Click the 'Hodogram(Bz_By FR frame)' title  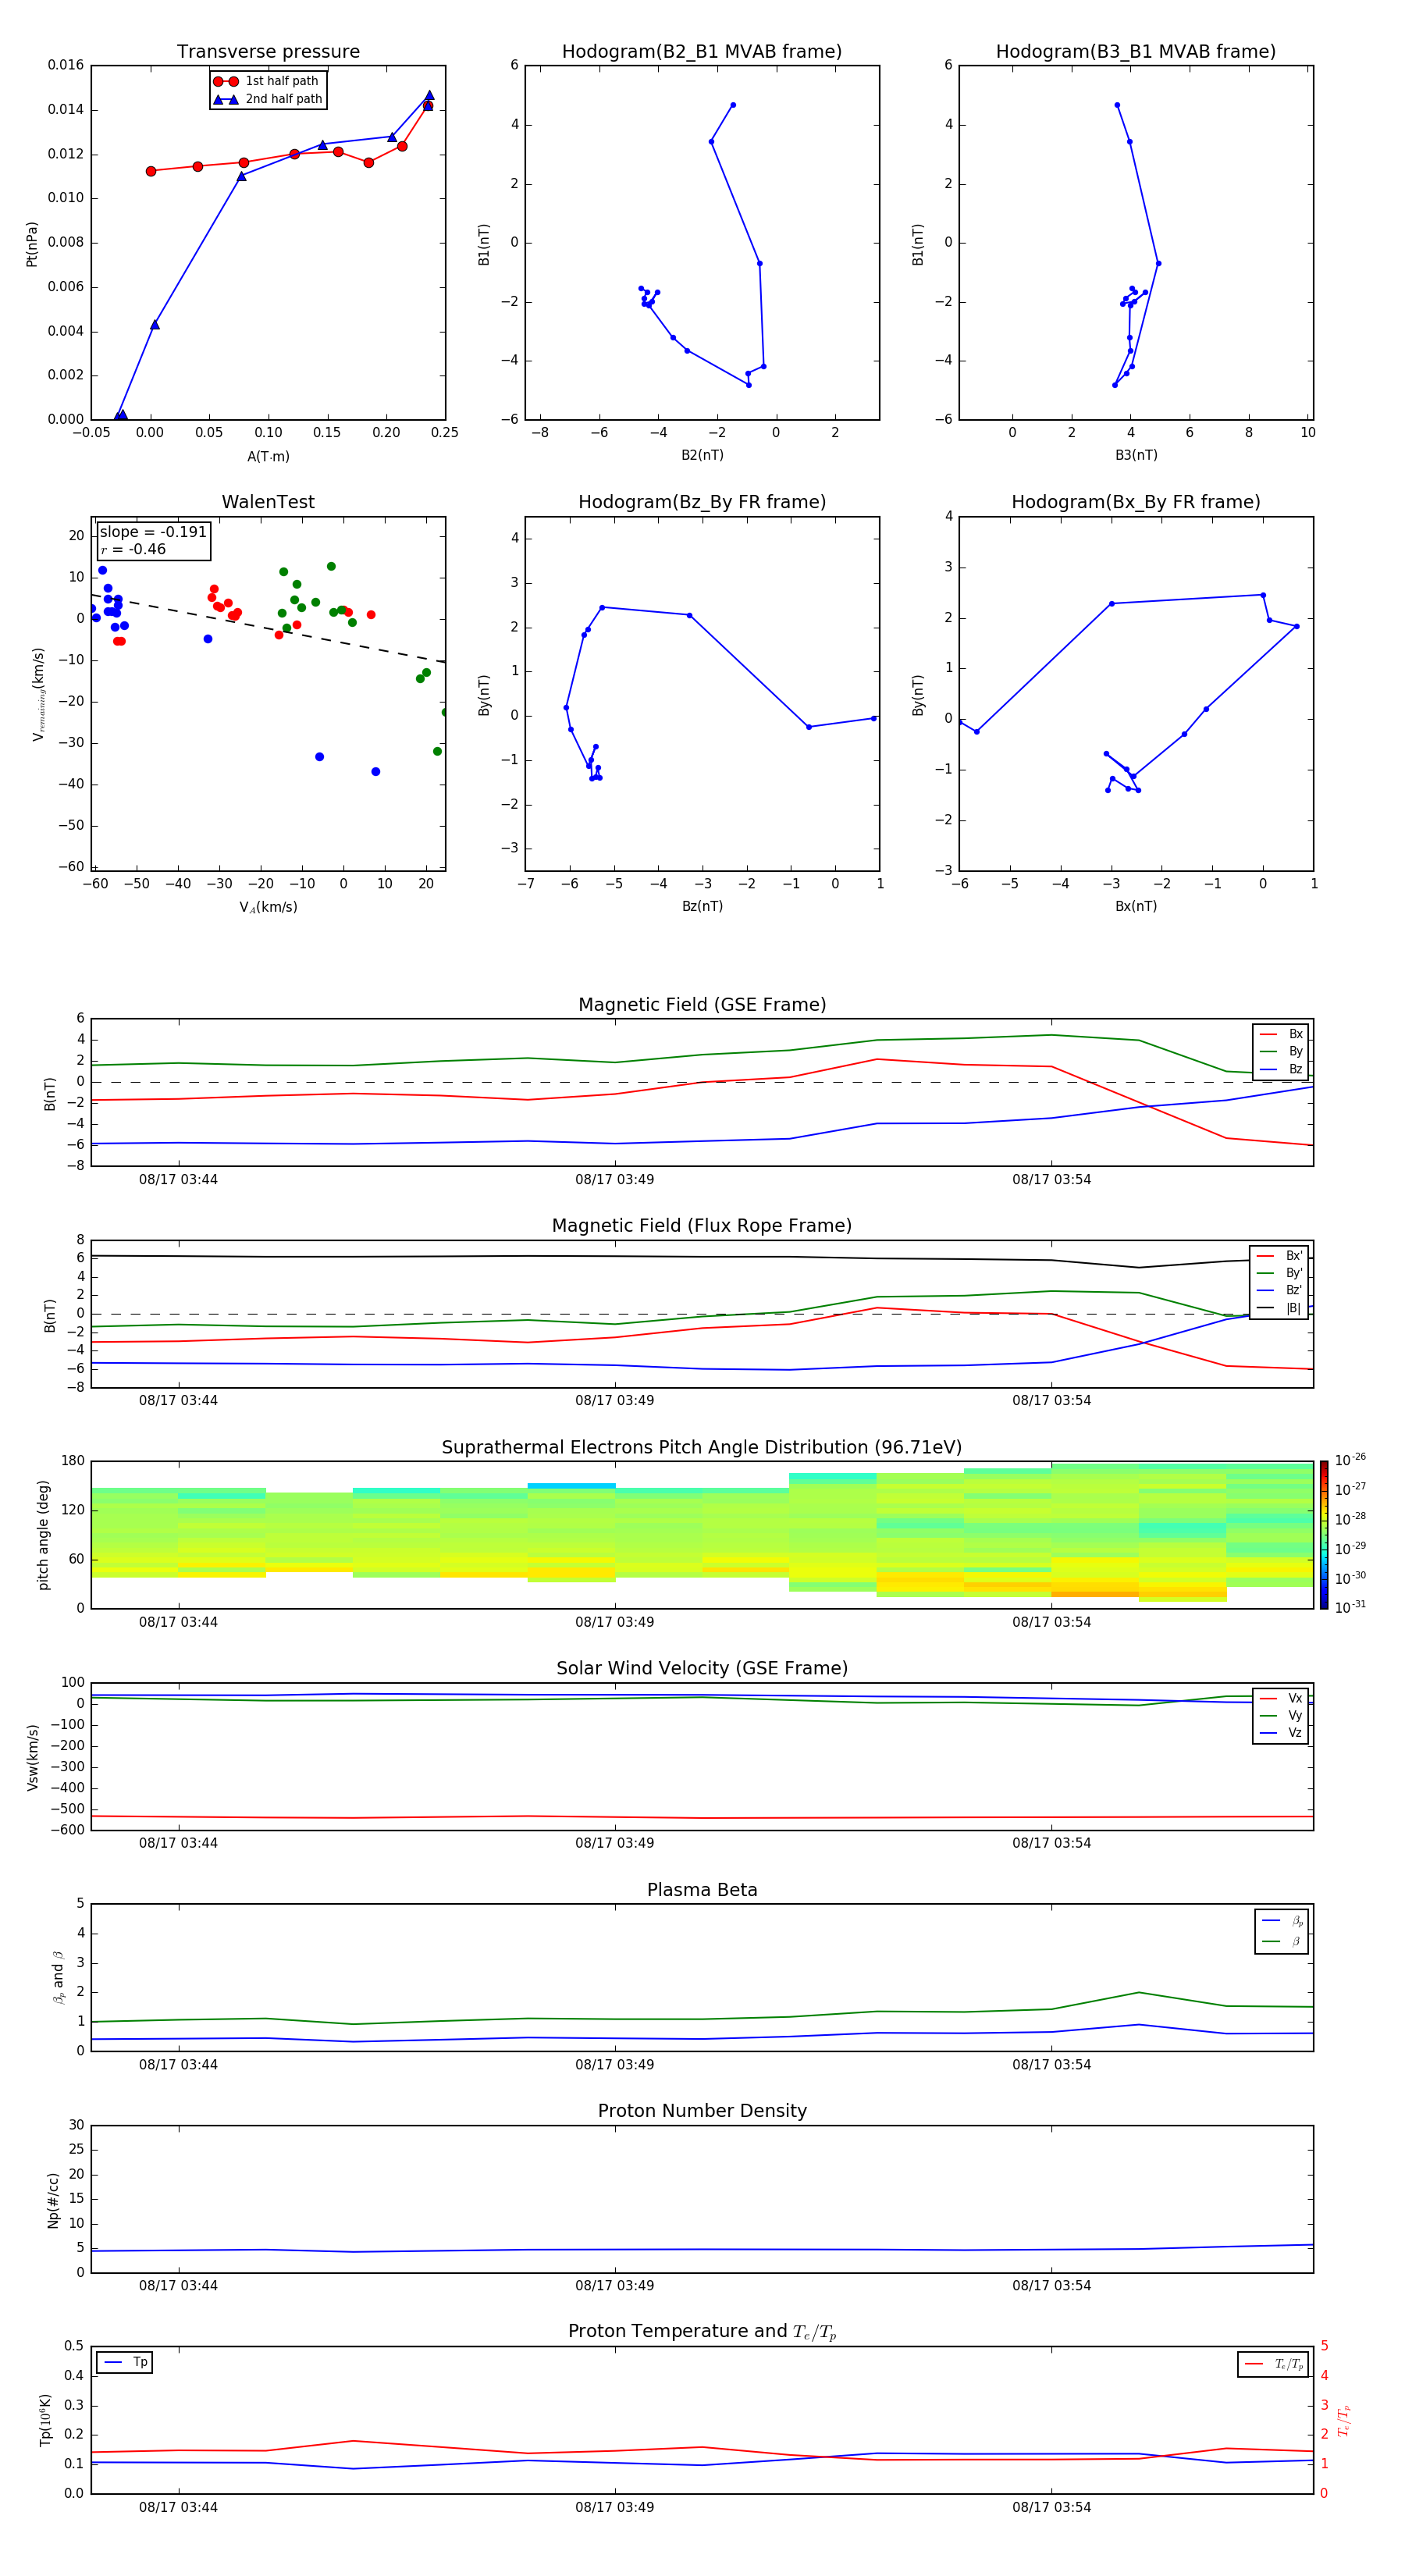(x=702, y=502)
